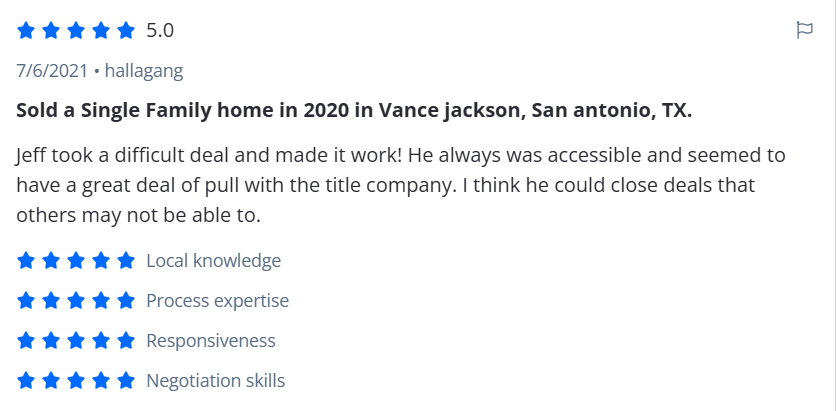Click last star beside Responsiveness
The width and height of the screenshot is (836, 411).
[126, 341]
